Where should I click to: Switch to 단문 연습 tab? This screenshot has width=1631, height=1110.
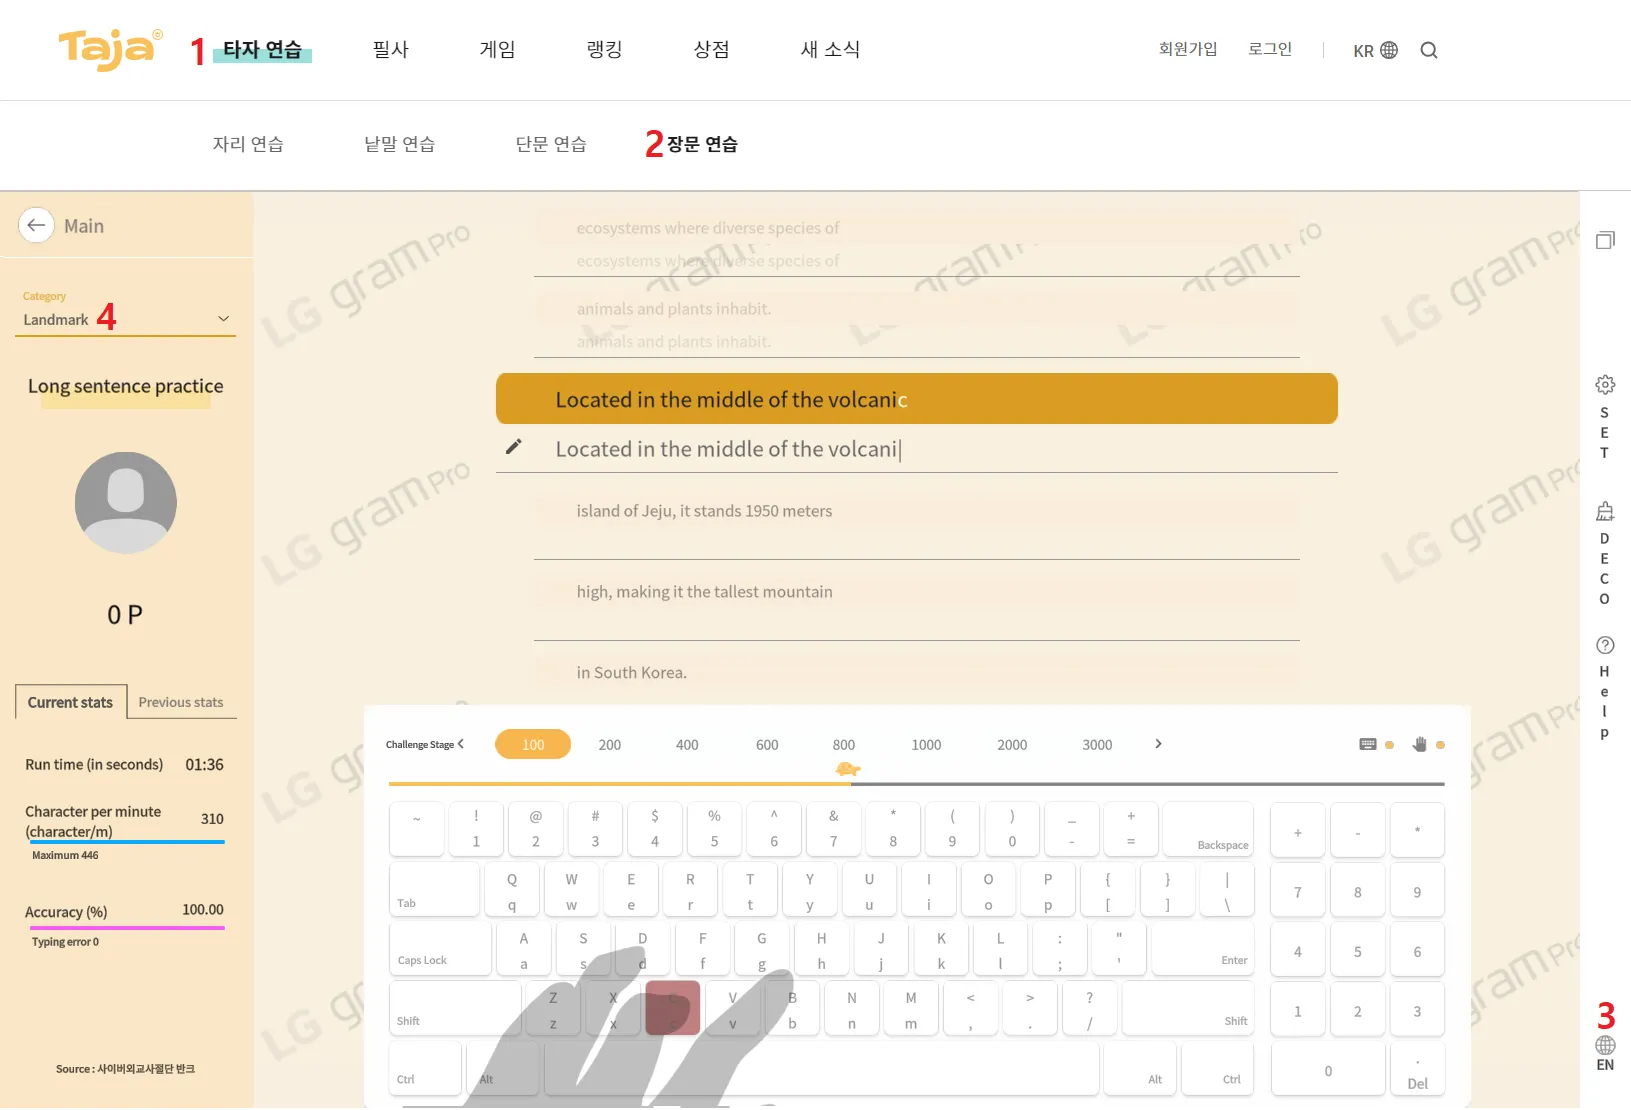(x=551, y=144)
